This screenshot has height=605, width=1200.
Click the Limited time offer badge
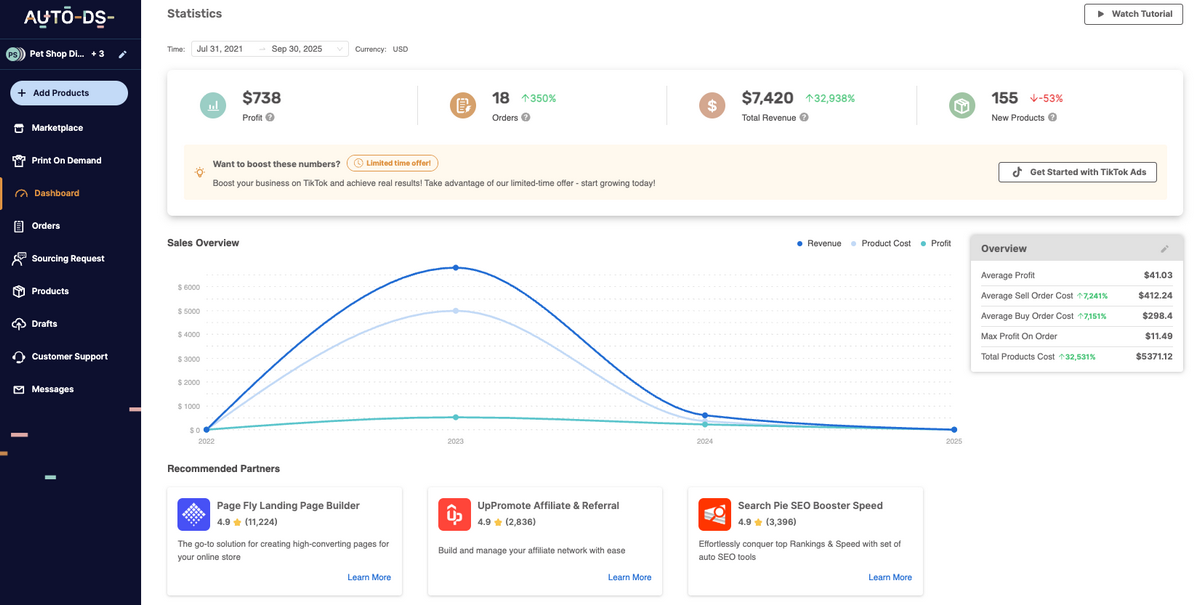point(392,162)
